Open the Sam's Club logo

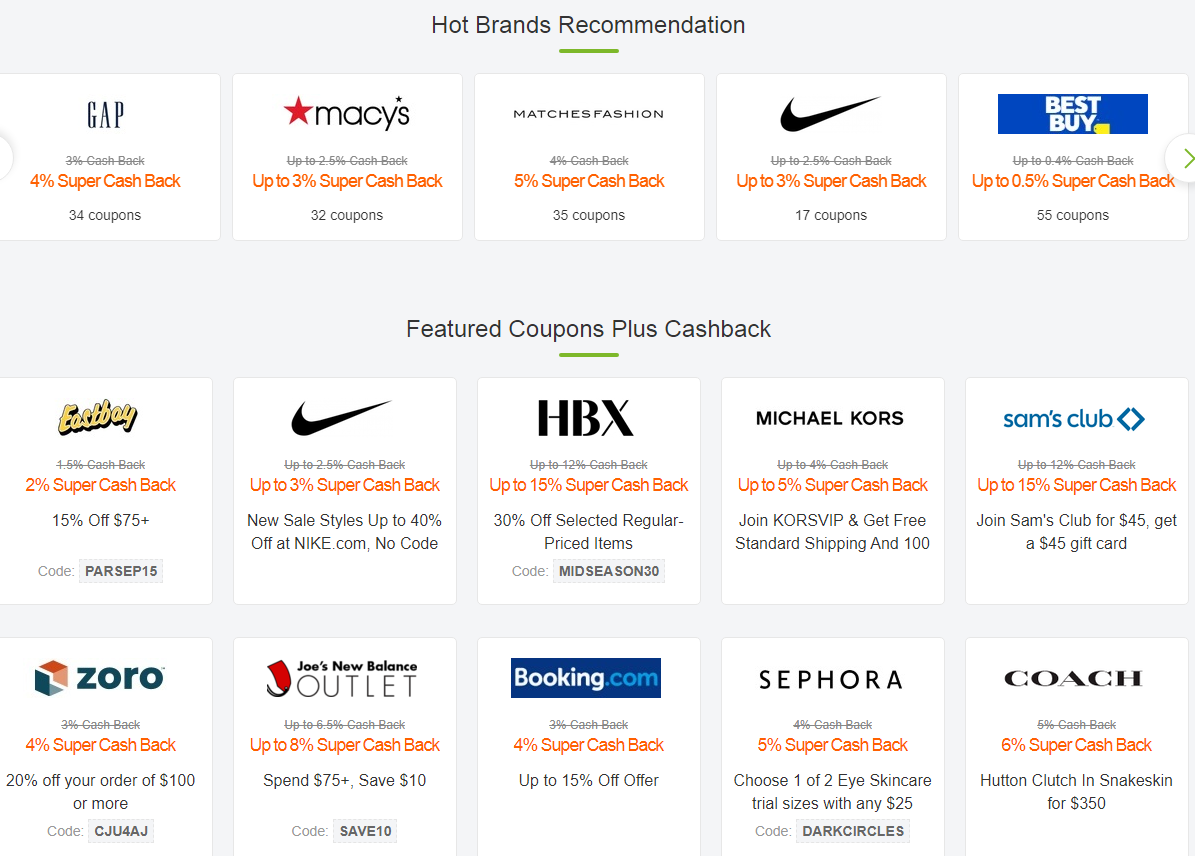coord(1074,419)
